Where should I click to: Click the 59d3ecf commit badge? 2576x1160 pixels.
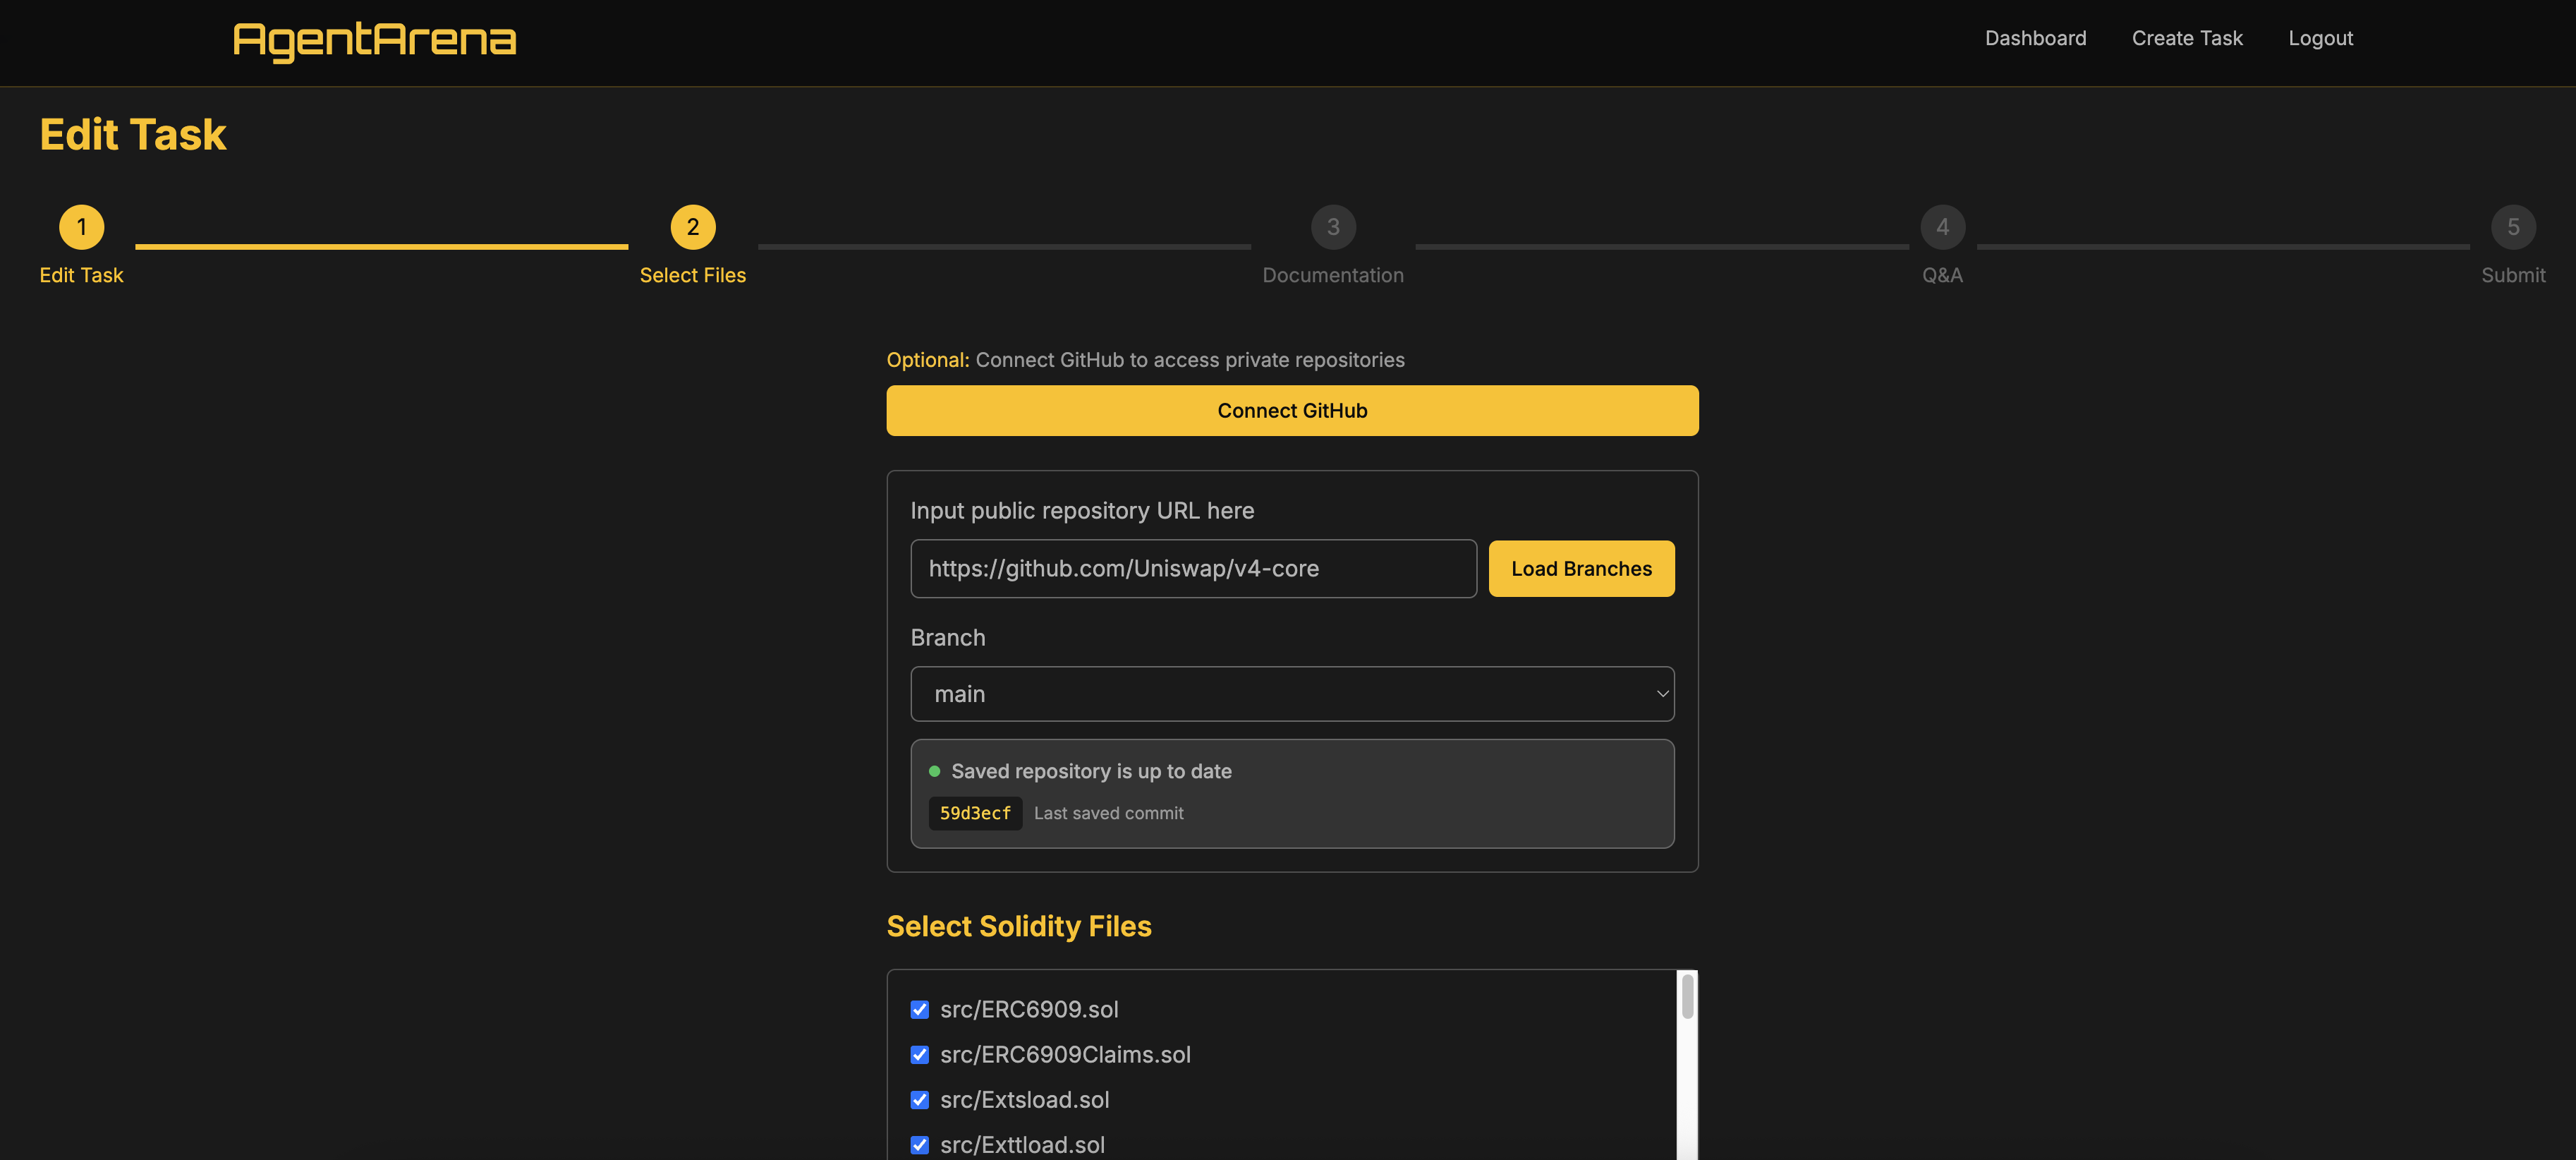(x=975, y=813)
